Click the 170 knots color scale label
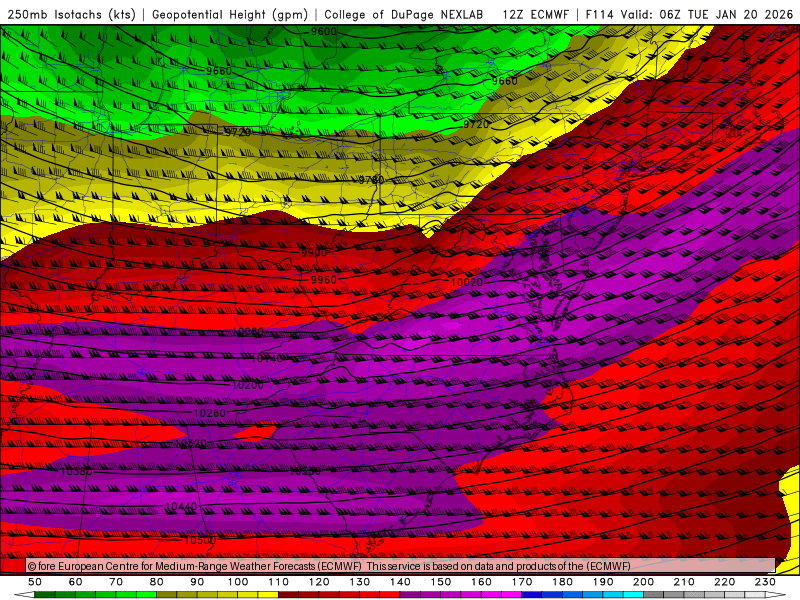Screen dimensions: 800x600 (522, 582)
